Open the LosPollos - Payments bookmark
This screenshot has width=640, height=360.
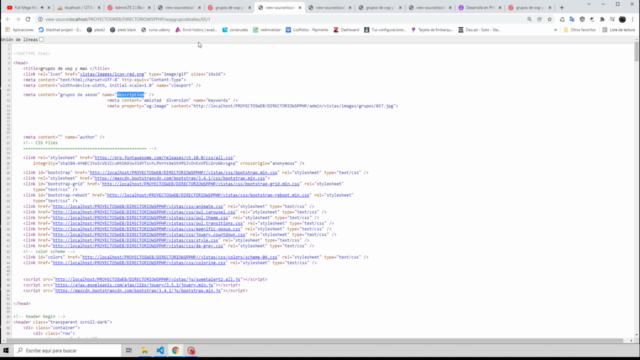[307, 30]
